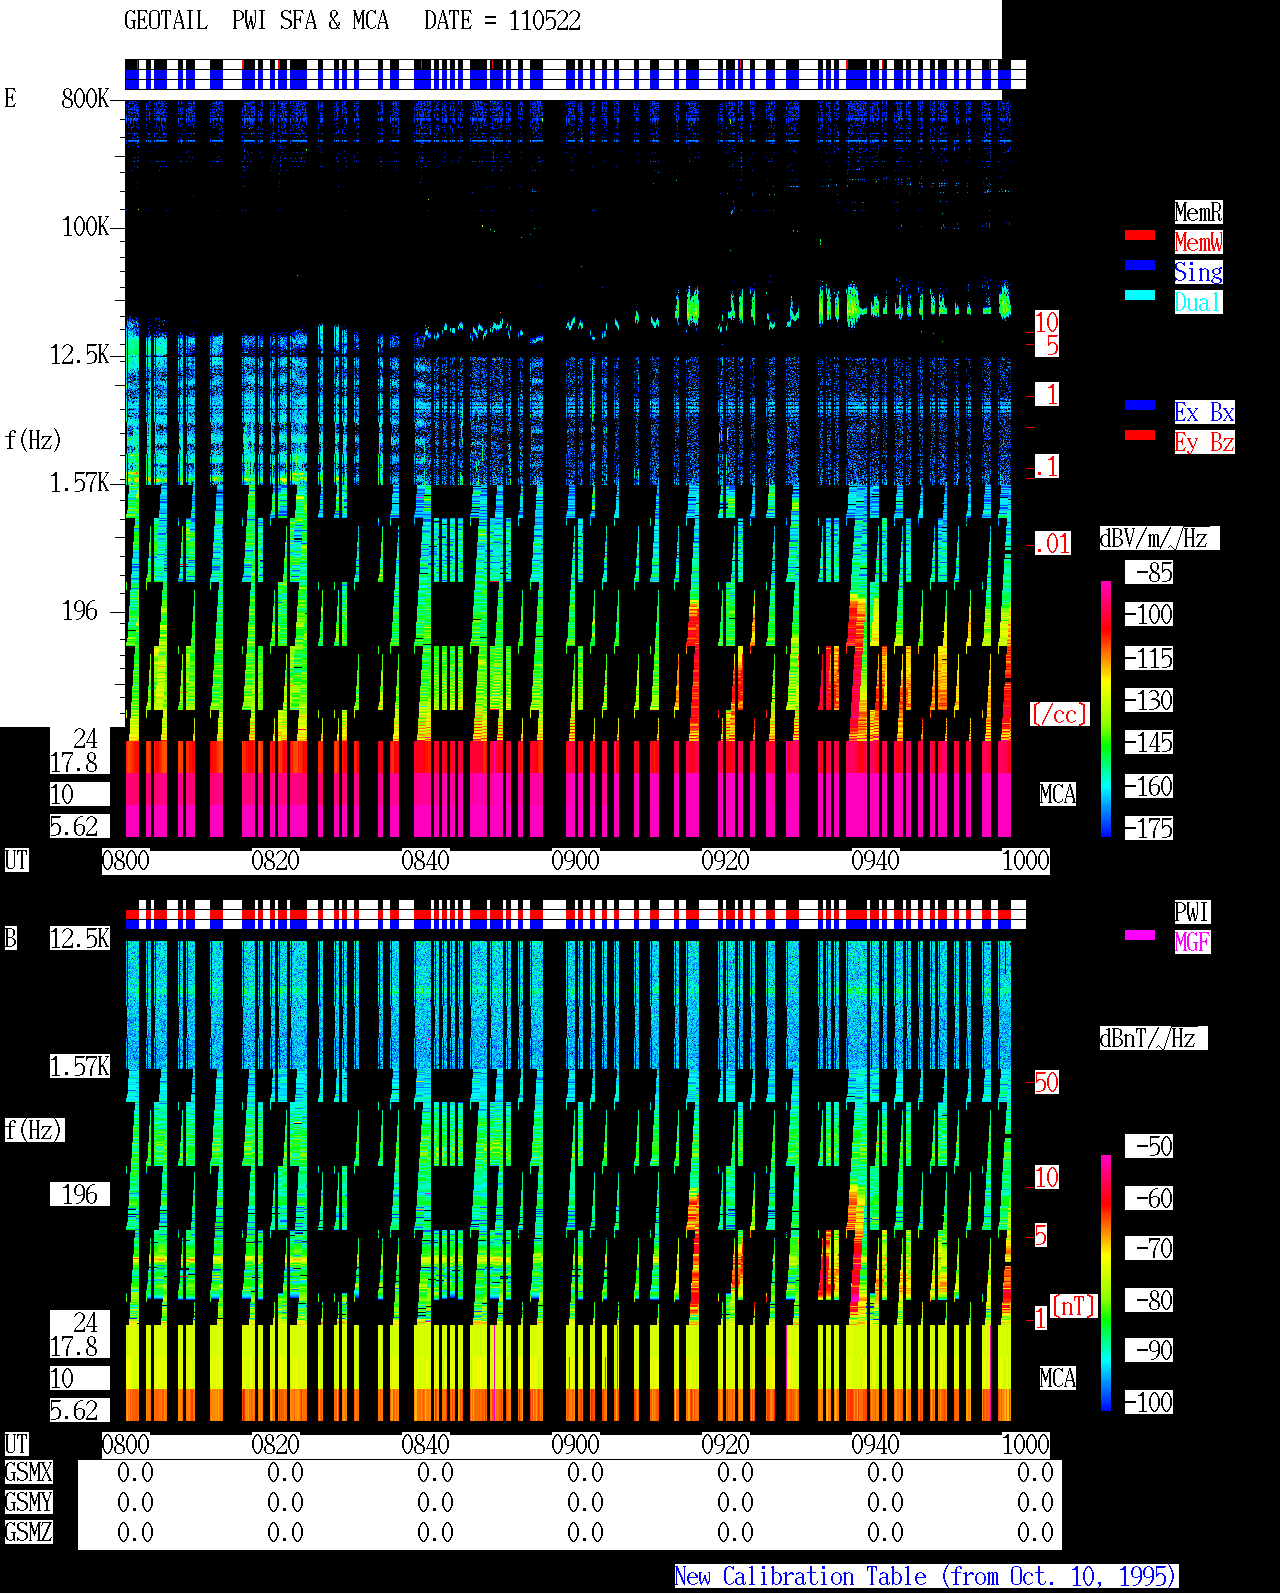Click the -60 color scale value
Image resolution: width=1280 pixels, height=1593 pixels.
pos(1149,1198)
